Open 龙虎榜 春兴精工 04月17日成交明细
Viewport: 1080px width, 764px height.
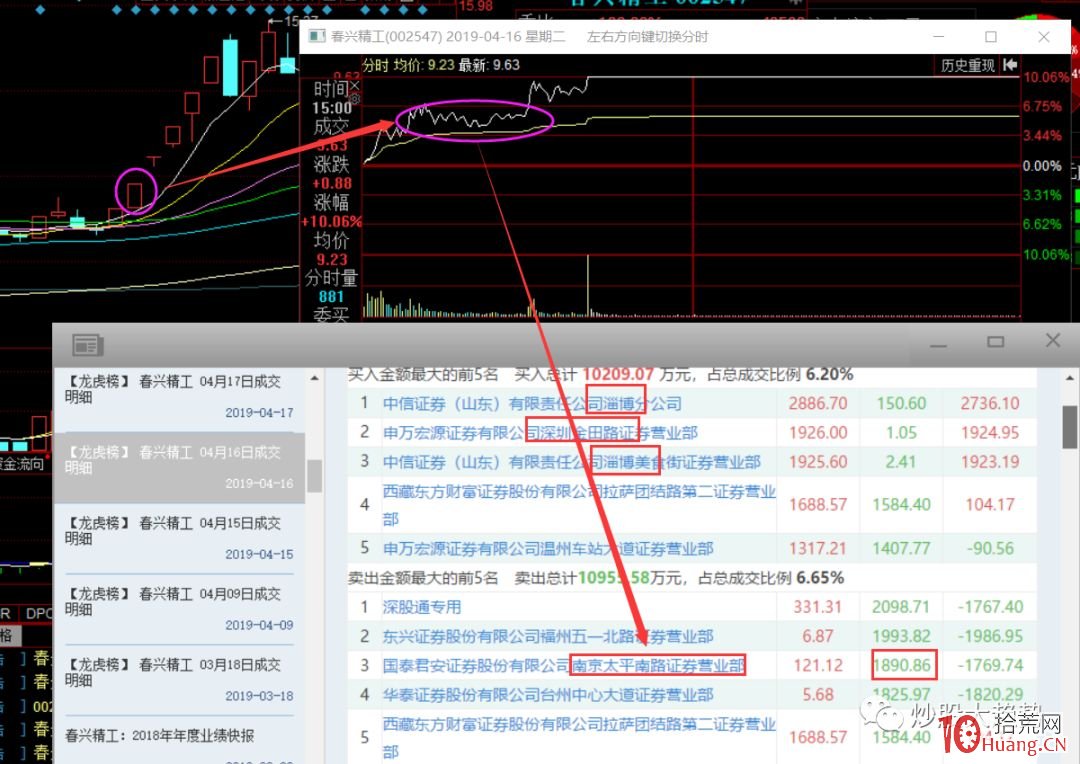coord(179,397)
